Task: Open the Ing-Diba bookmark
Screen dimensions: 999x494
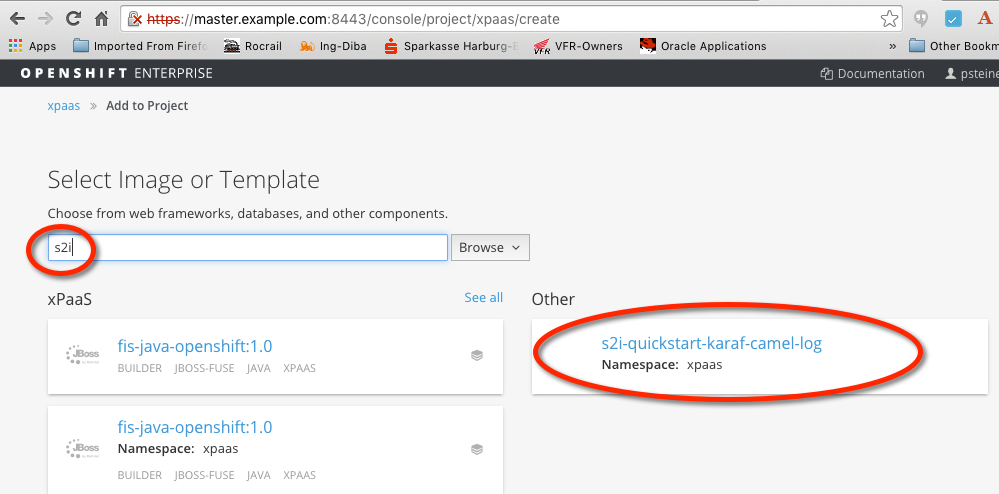Action: (333, 46)
